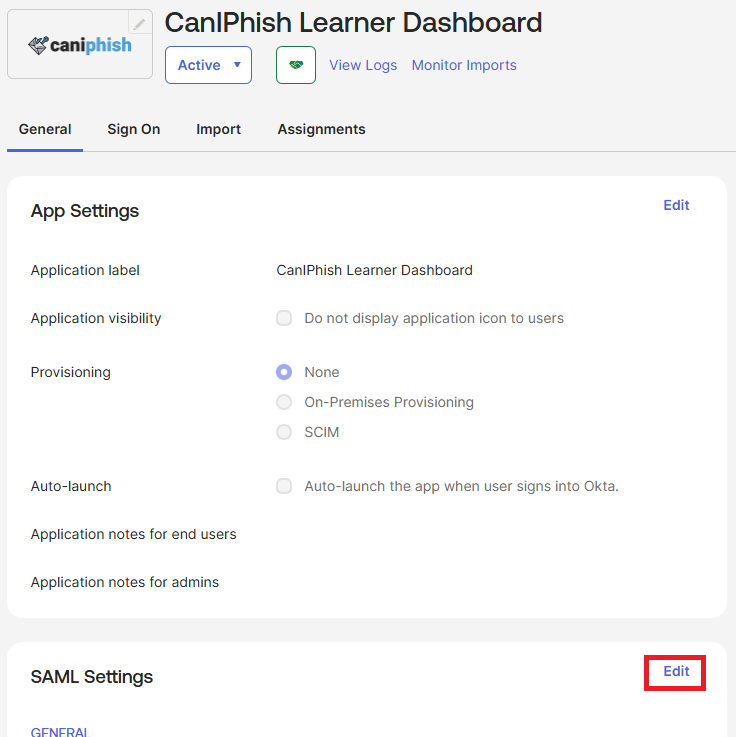Select the SCIM provisioning radio button

(x=284, y=432)
